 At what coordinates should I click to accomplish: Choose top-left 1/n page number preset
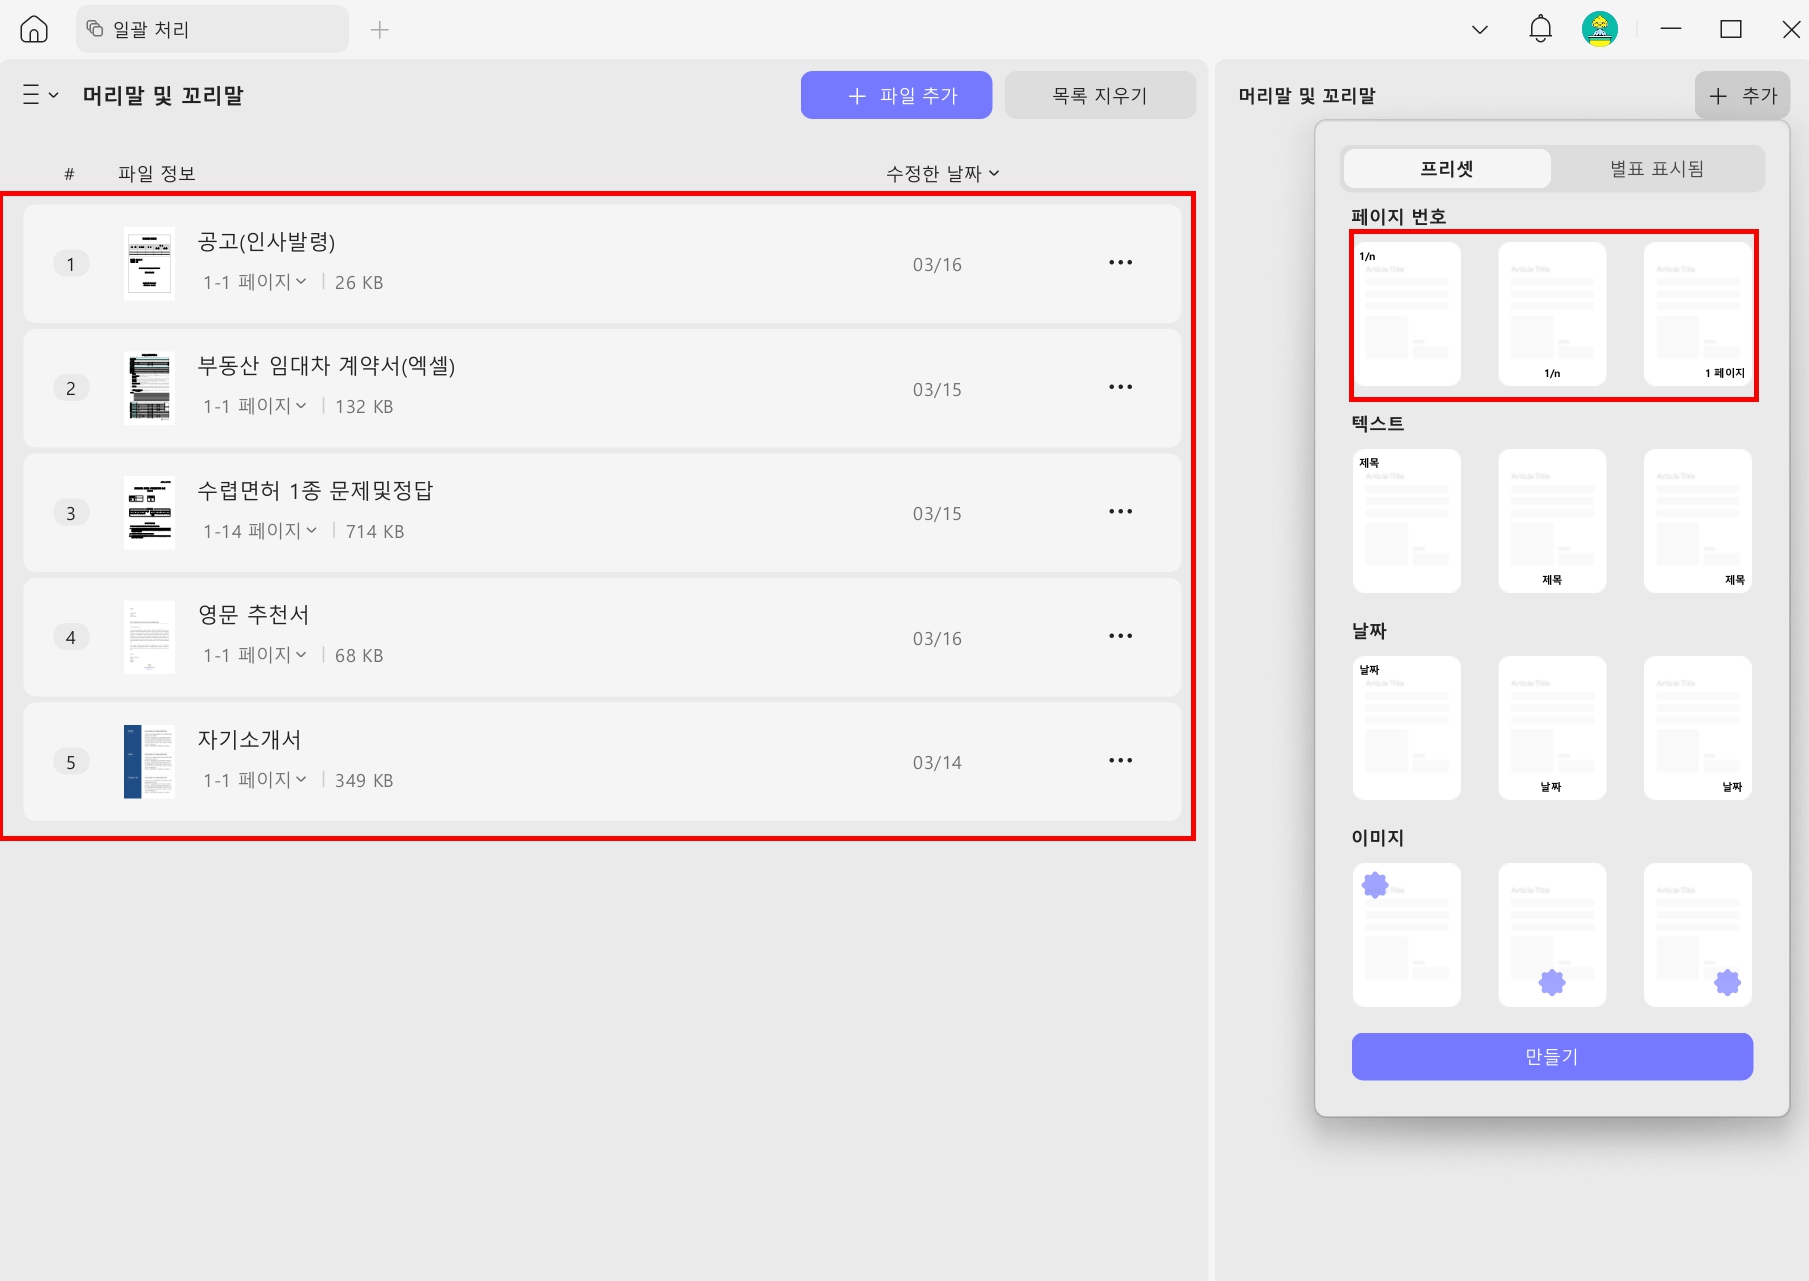click(1406, 314)
